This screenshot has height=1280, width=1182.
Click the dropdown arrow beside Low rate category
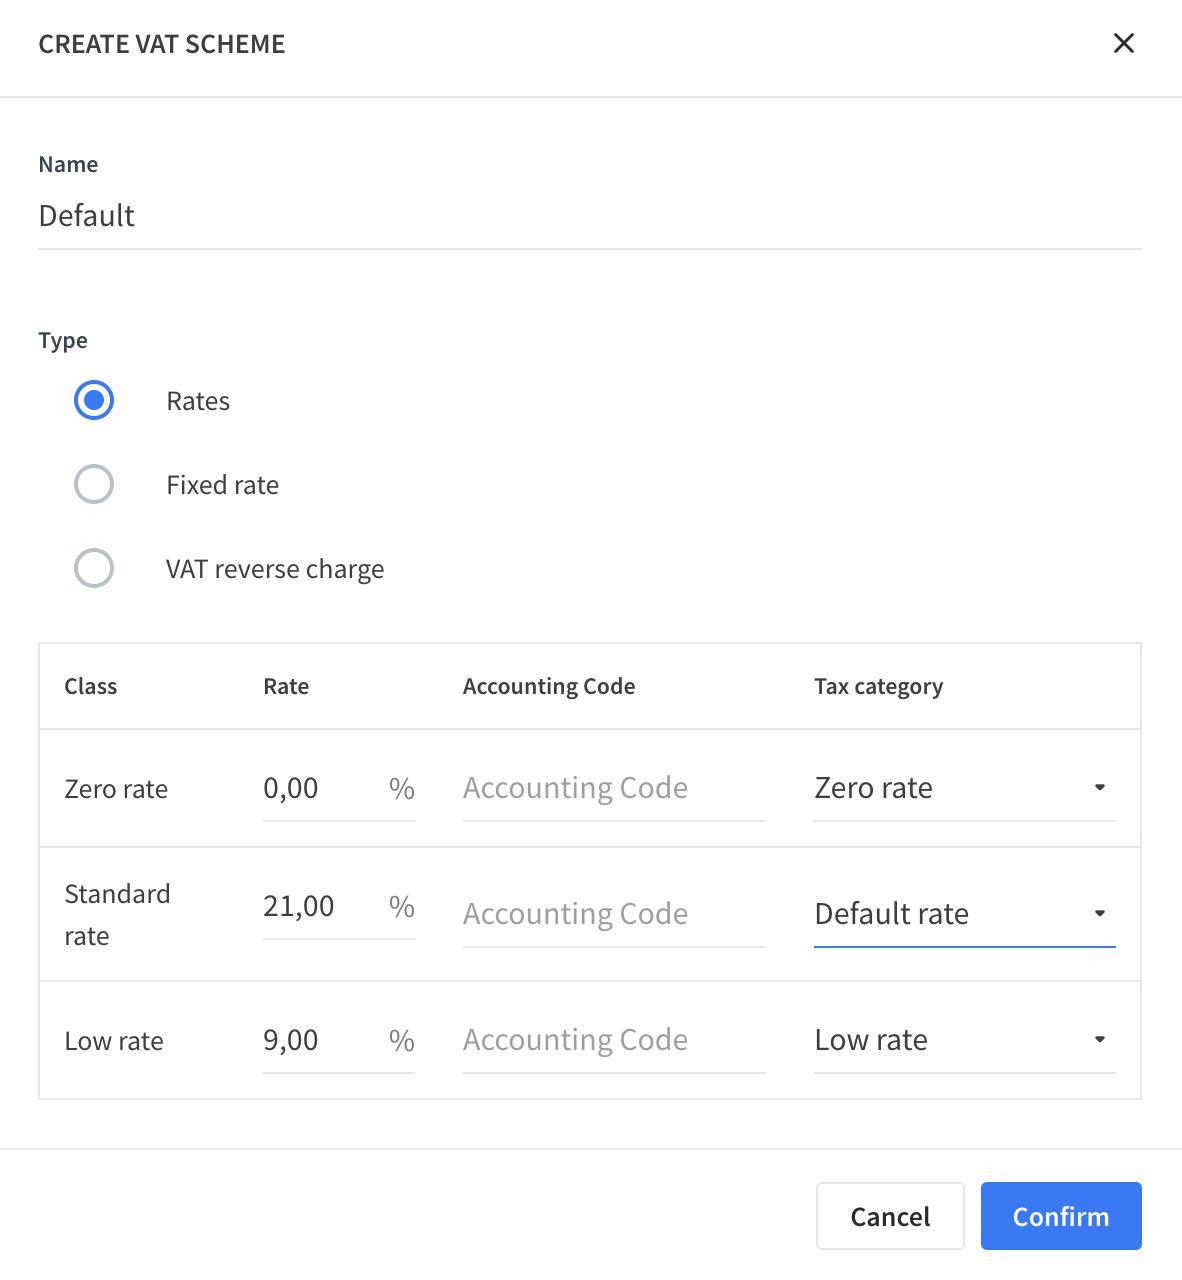1100,1040
